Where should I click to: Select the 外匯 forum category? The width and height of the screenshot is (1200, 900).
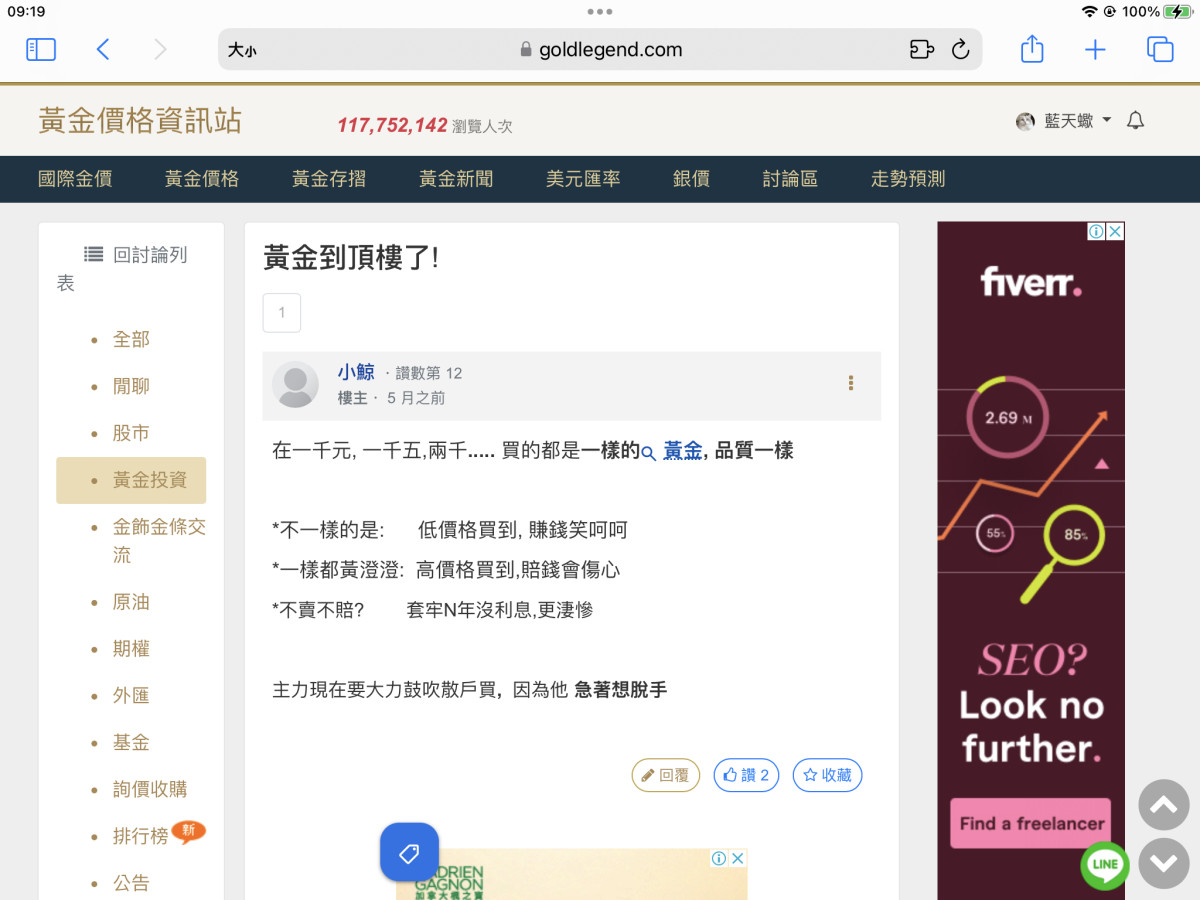pos(131,696)
